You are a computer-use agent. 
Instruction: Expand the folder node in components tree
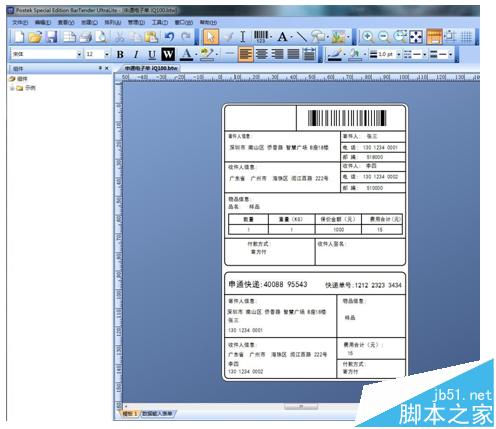[12, 88]
